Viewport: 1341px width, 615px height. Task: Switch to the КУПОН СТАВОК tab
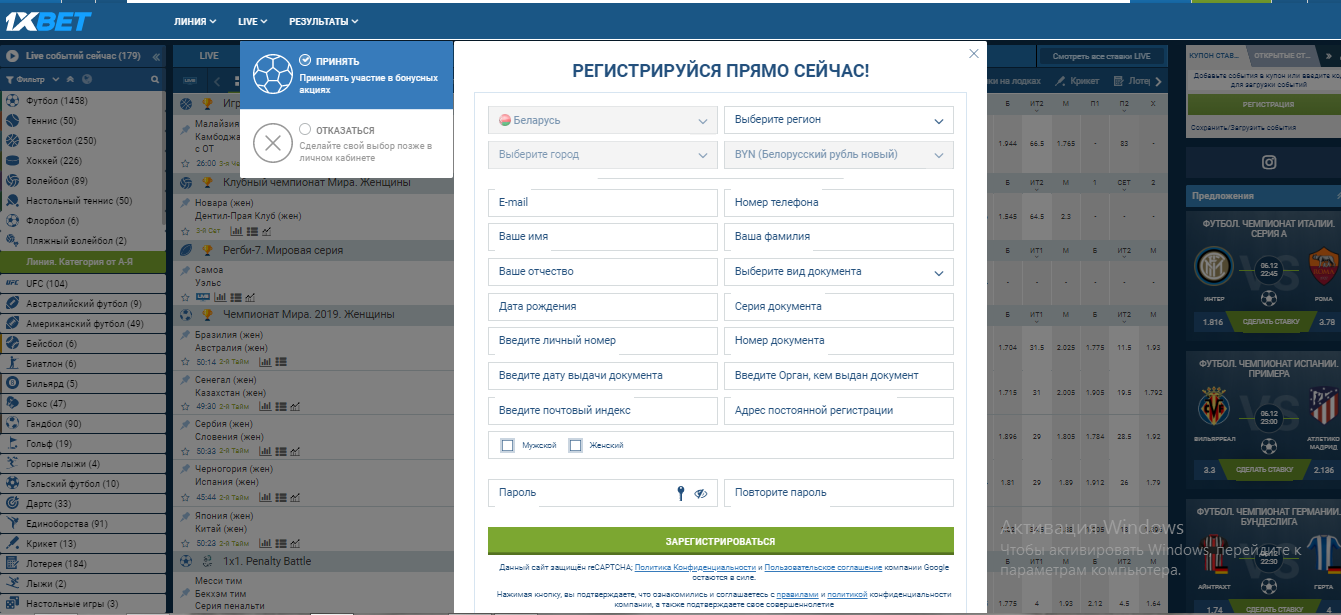pyautogui.click(x=1217, y=56)
